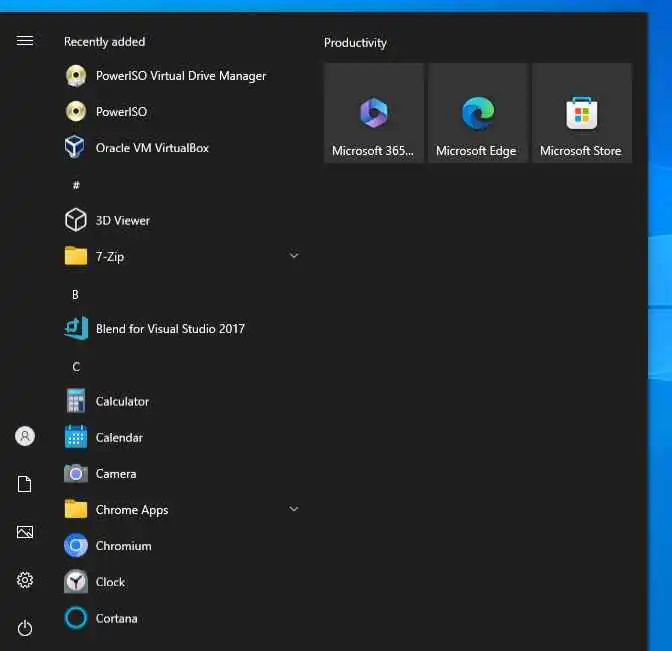Click the B letter group header
This screenshot has width=672, height=651.
click(x=75, y=294)
